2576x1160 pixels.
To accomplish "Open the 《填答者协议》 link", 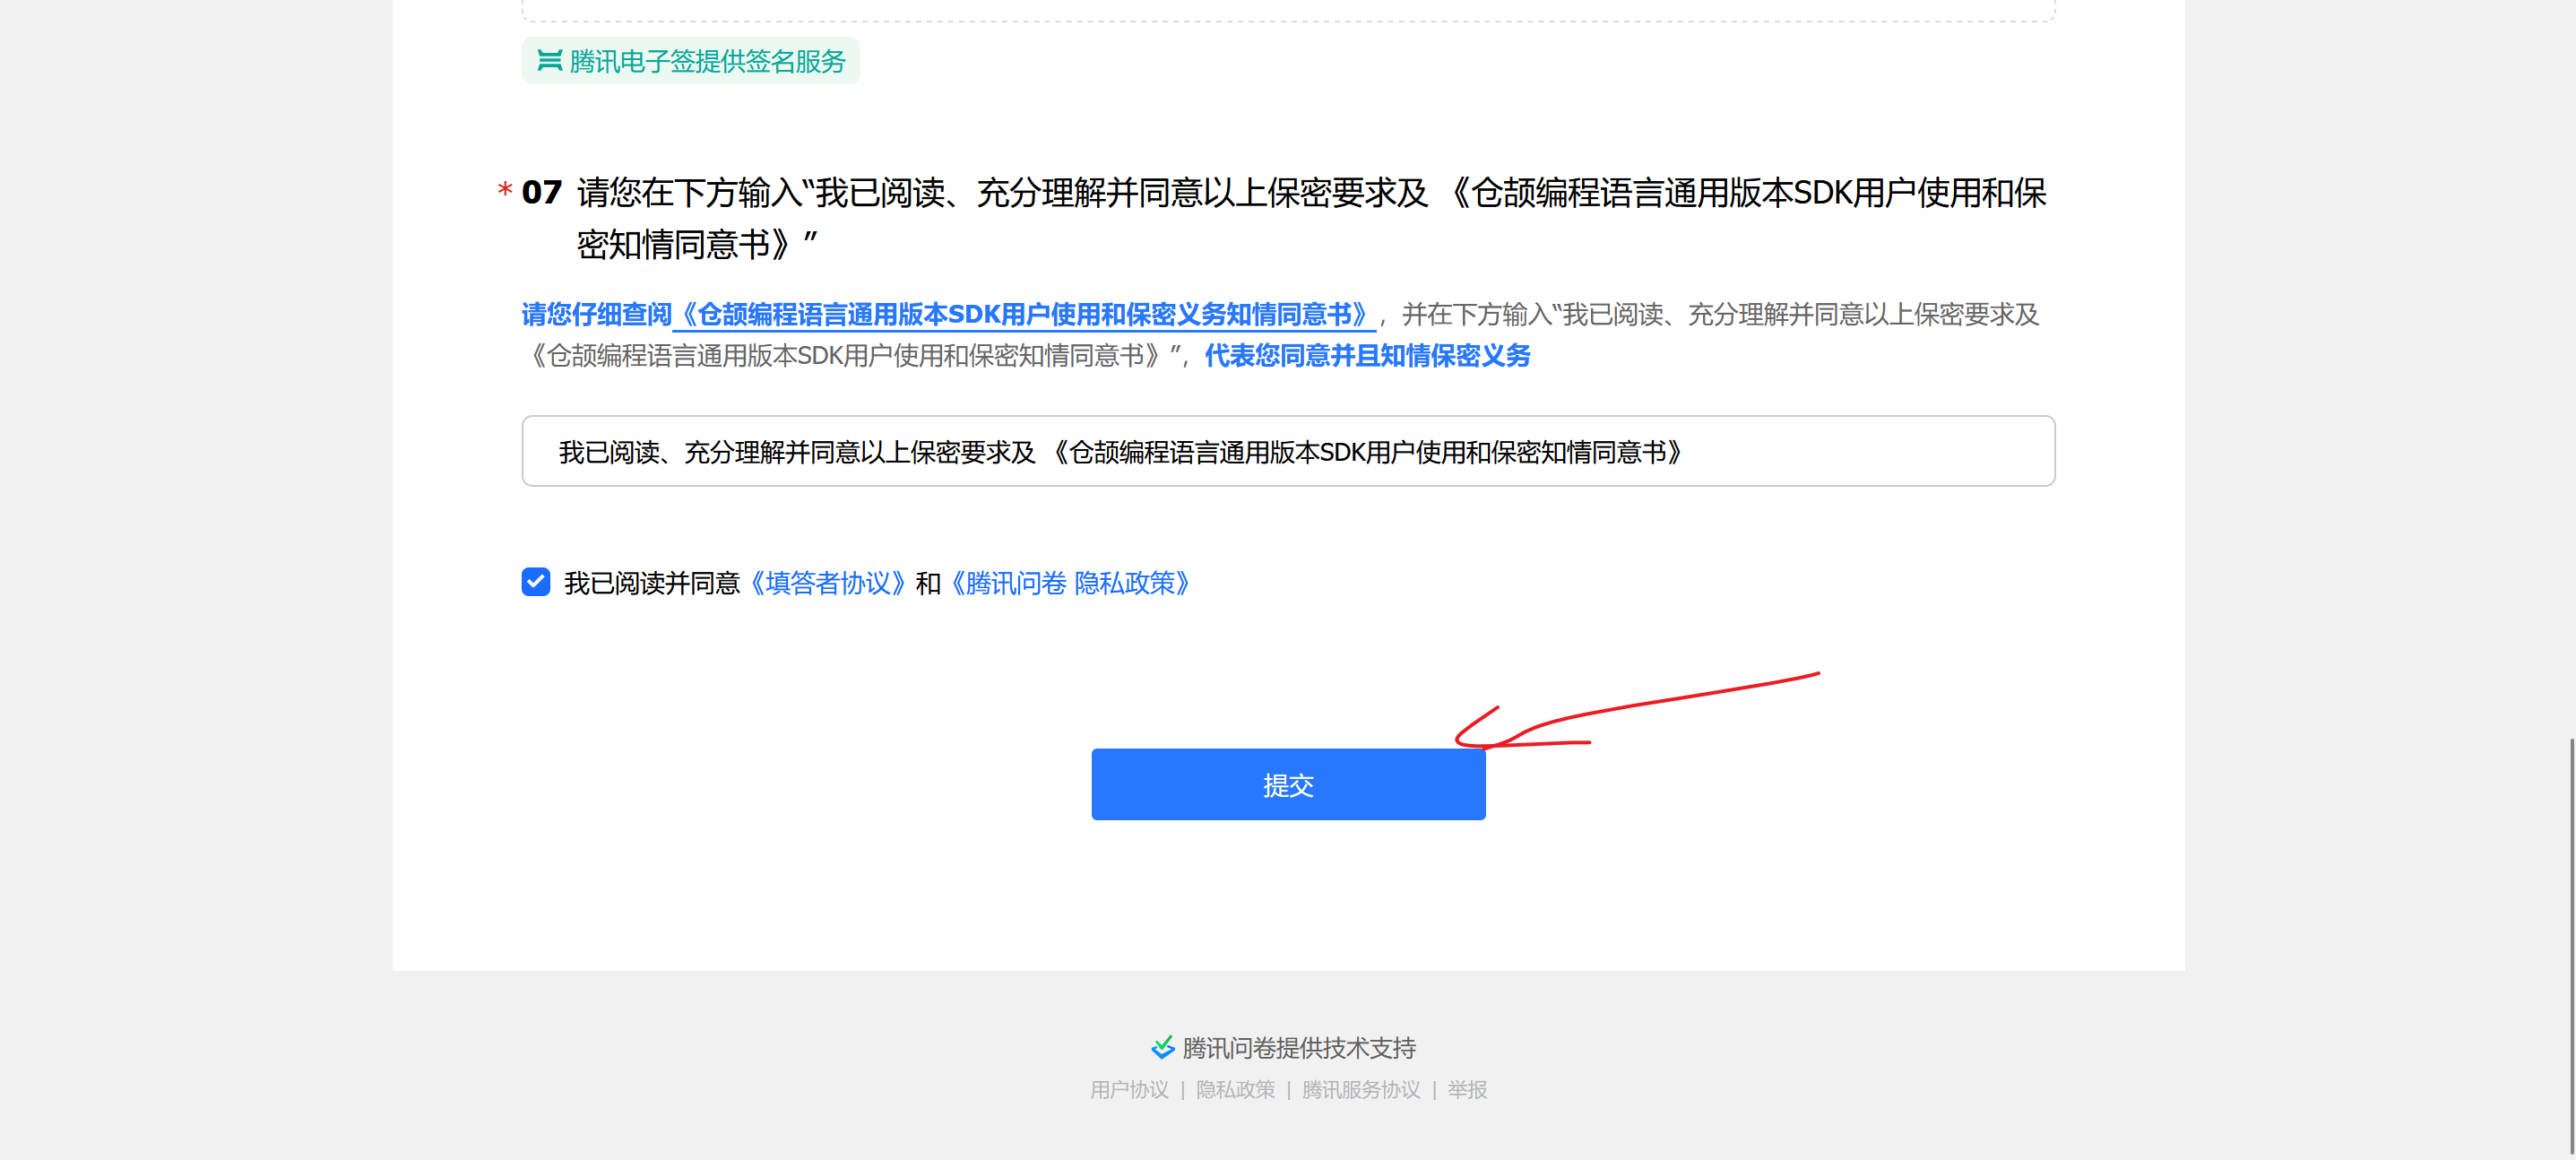I will (x=827, y=583).
